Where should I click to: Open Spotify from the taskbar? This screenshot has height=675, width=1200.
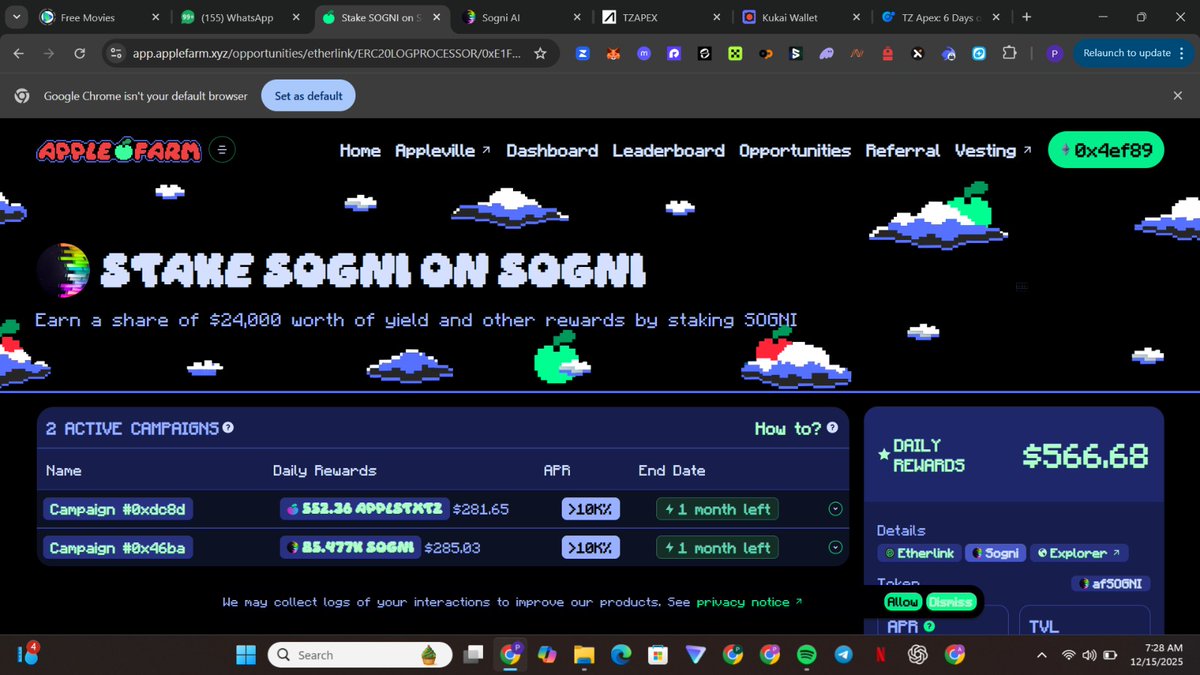click(806, 654)
